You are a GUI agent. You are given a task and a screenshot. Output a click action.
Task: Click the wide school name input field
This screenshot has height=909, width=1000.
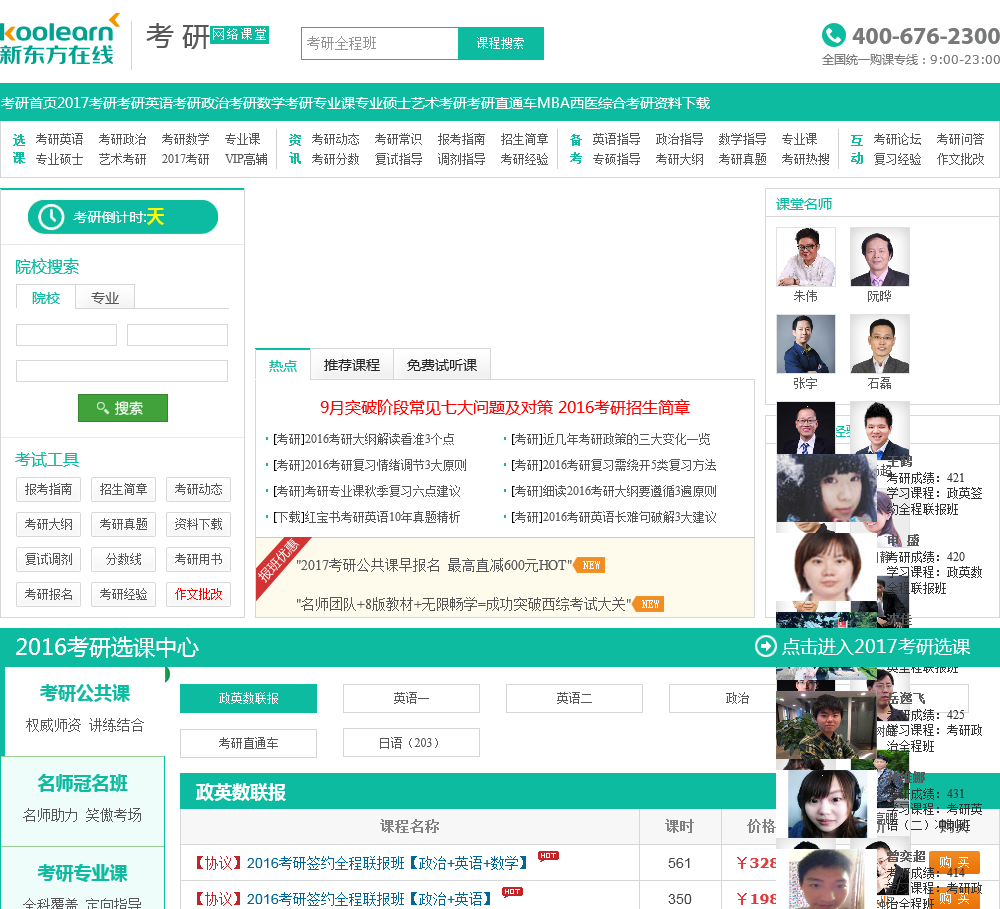[122, 371]
